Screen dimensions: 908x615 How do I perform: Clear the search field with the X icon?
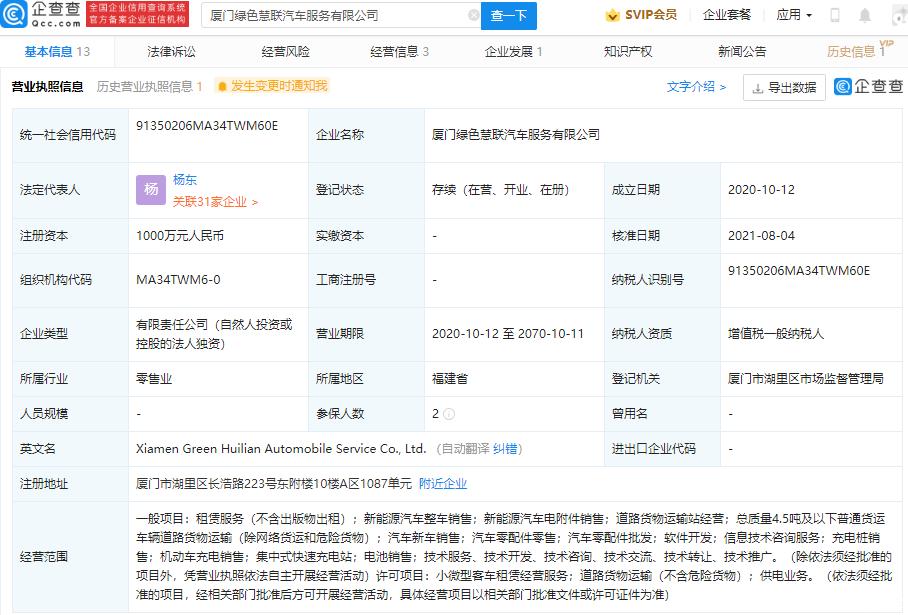coord(474,15)
